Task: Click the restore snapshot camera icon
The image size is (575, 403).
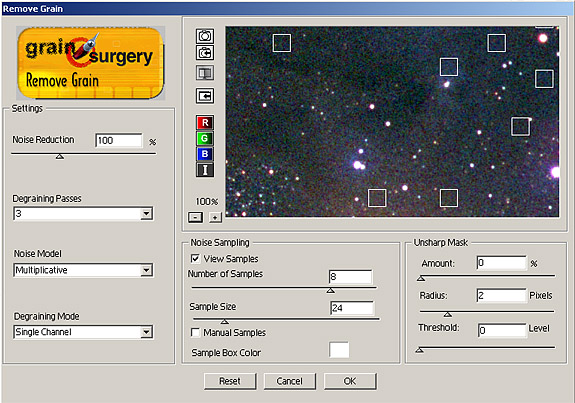Action: [205, 53]
